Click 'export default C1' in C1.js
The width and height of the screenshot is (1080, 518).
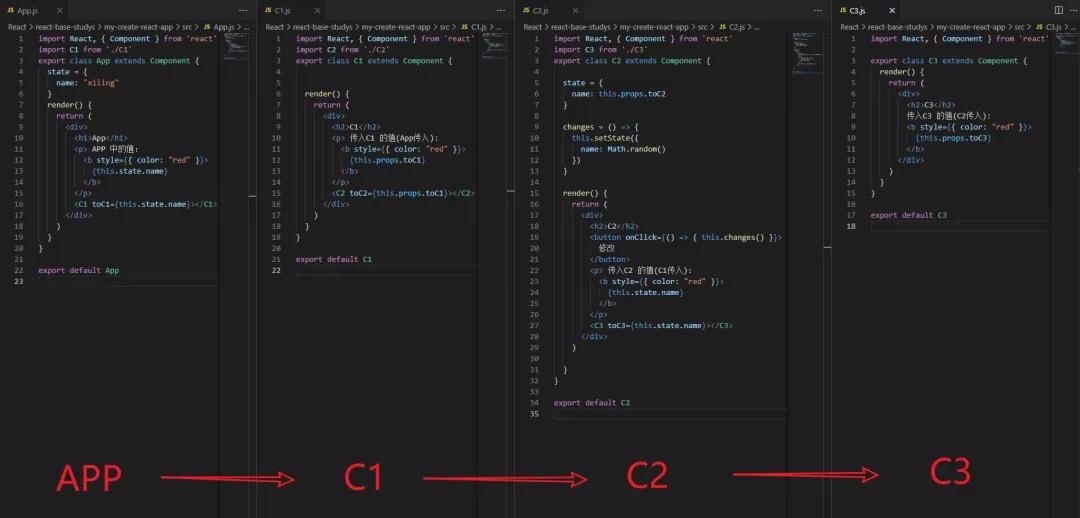click(334, 259)
